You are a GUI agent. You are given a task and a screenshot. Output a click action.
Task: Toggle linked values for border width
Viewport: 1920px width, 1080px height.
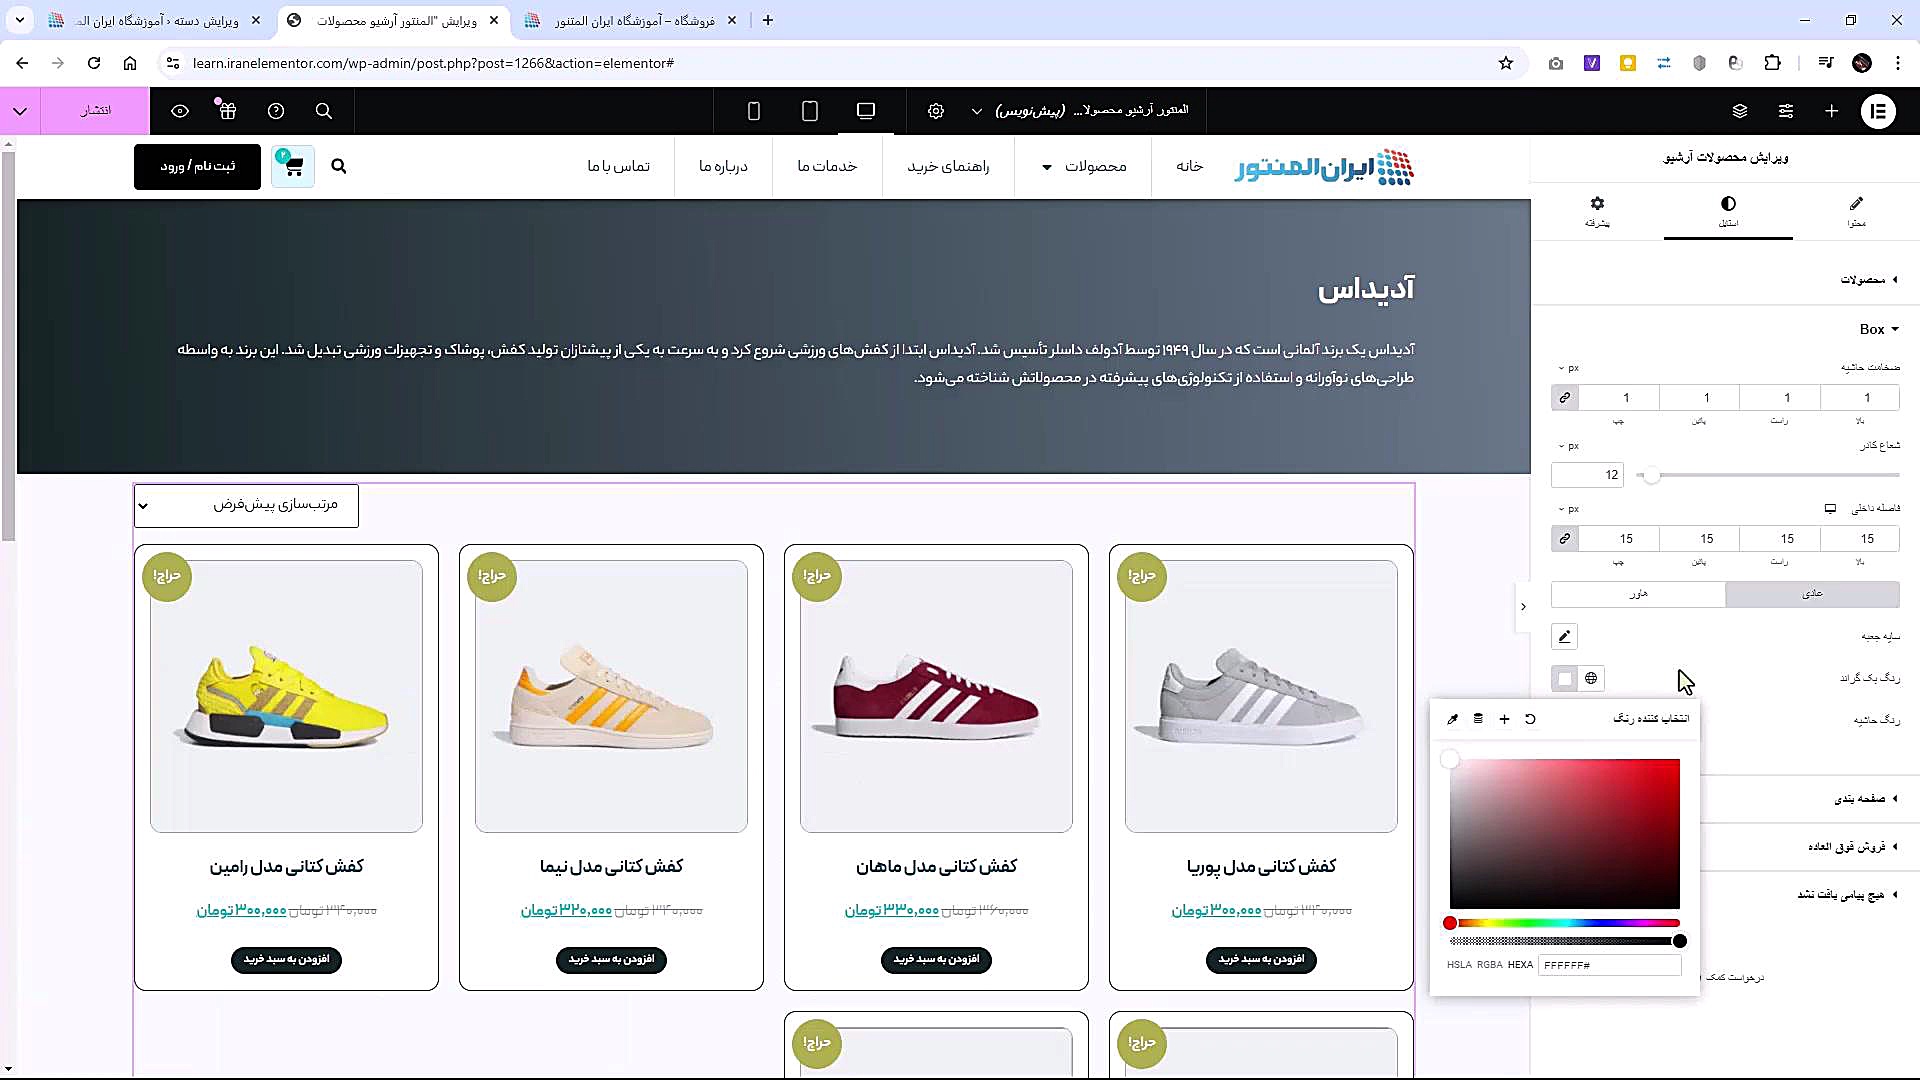tap(1565, 398)
